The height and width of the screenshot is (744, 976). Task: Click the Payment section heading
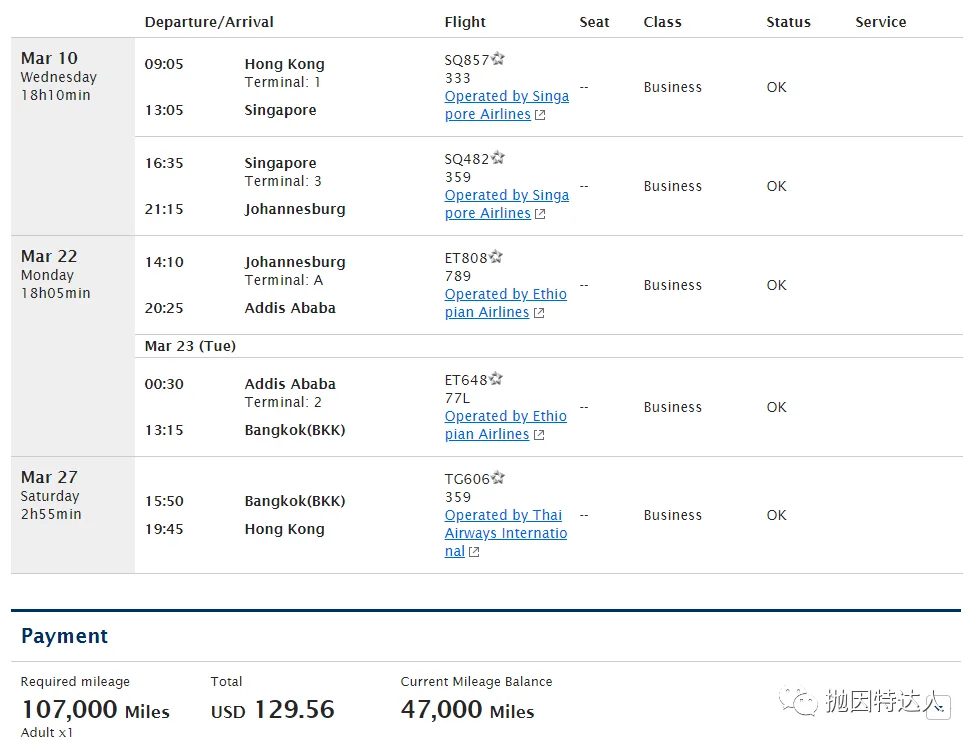coord(65,636)
